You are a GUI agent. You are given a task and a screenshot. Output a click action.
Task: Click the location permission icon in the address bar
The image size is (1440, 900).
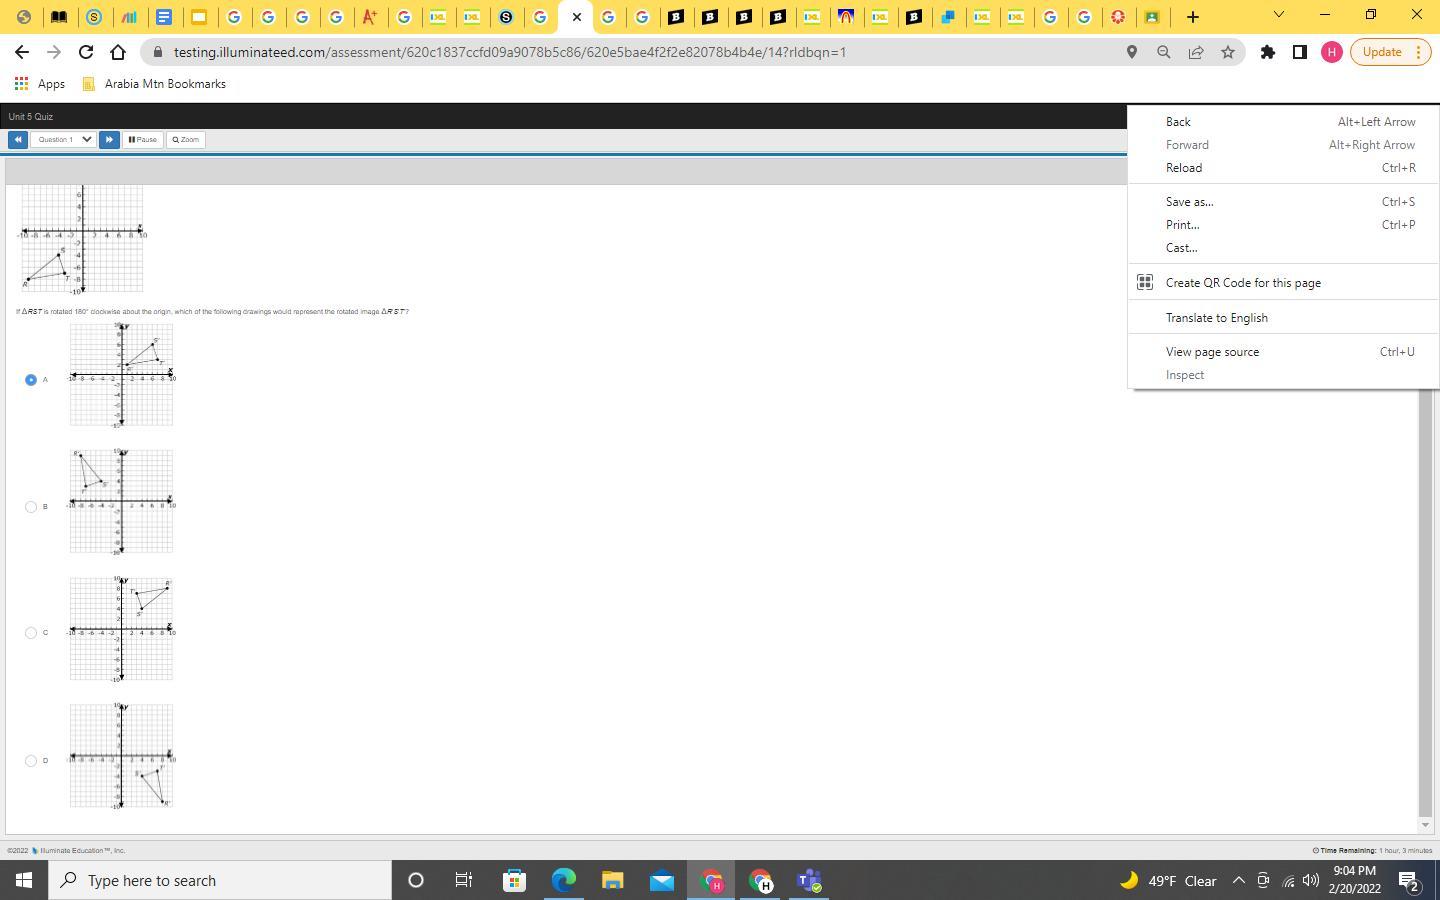tap(1132, 52)
